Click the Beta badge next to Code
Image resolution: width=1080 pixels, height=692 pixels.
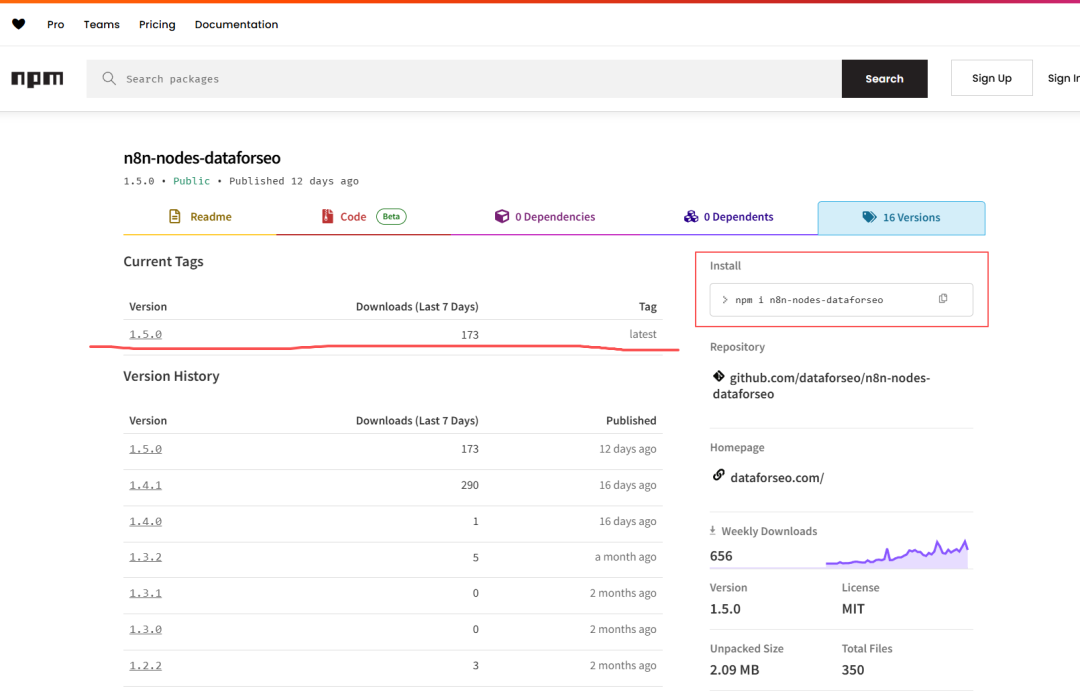click(x=391, y=217)
